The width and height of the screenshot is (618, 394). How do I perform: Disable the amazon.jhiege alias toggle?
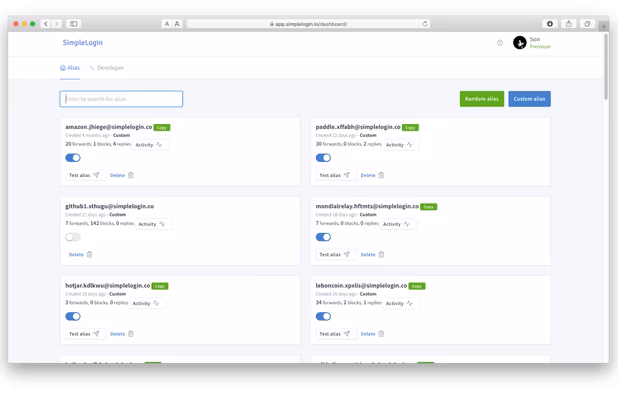coord(73,158)
